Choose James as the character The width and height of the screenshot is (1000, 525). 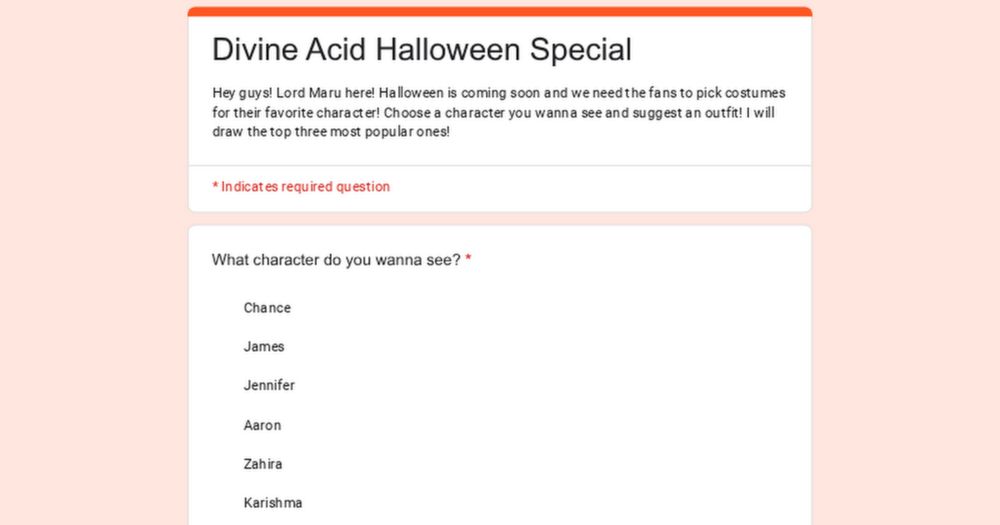pyautogui.click(x=263, y=347)
